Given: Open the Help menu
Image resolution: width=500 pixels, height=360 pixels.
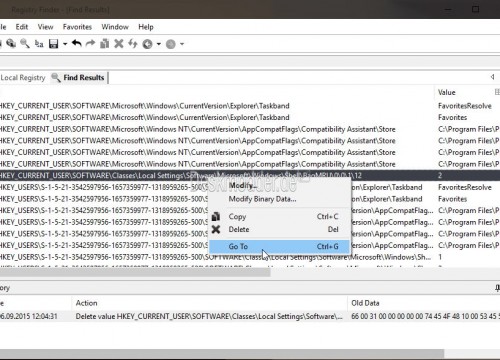Looking at the screenshot, I should [x=146, y=27].
